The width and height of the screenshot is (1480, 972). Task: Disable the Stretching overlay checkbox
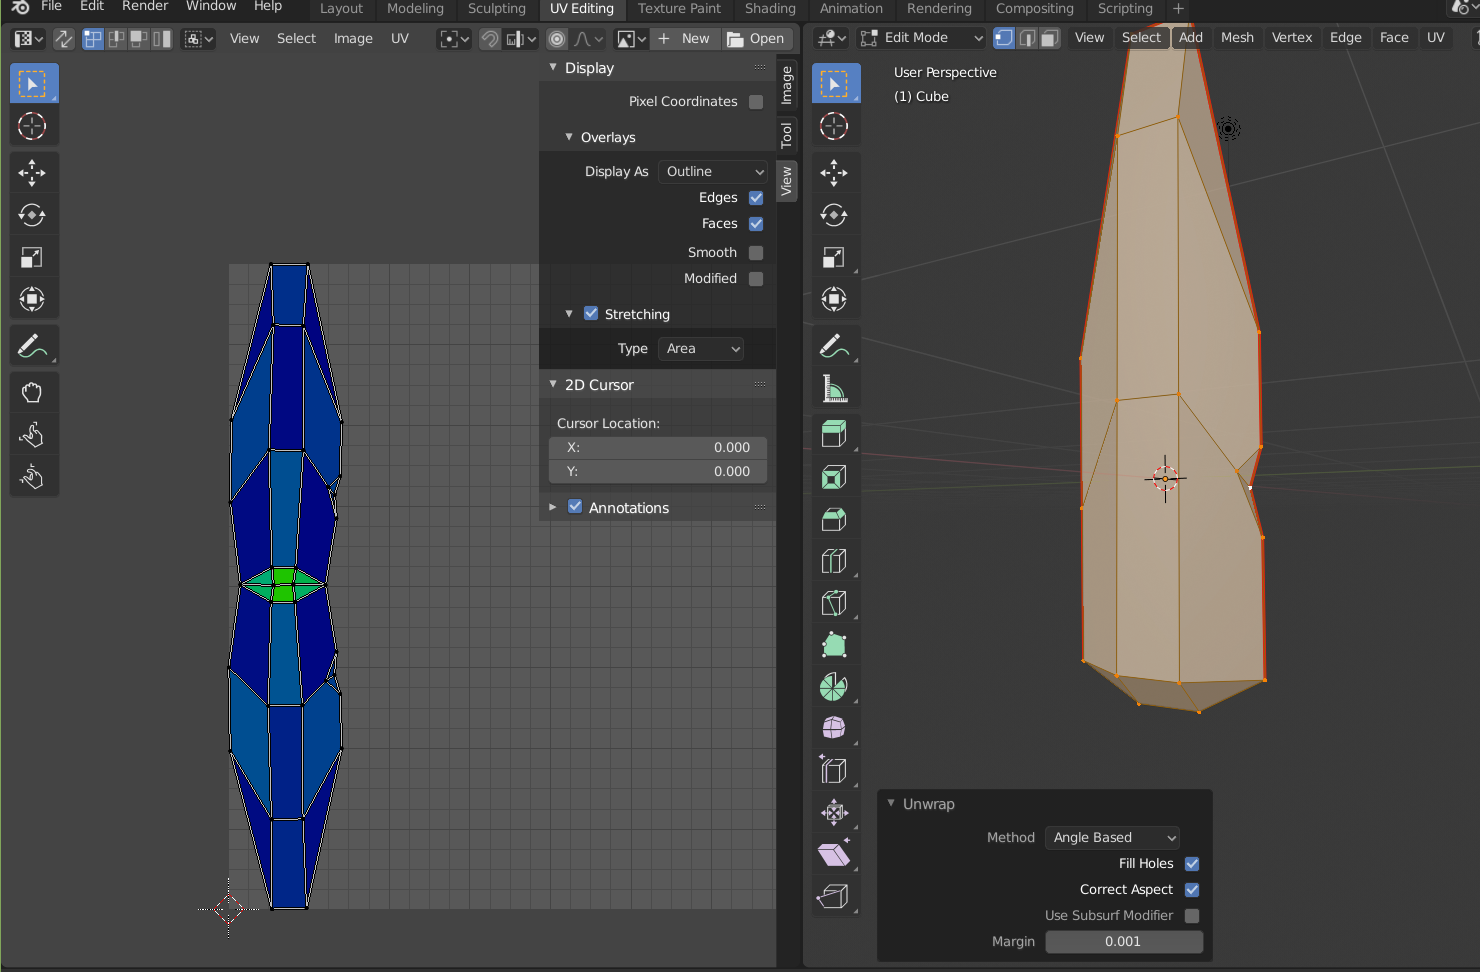[x=591, y=314]
